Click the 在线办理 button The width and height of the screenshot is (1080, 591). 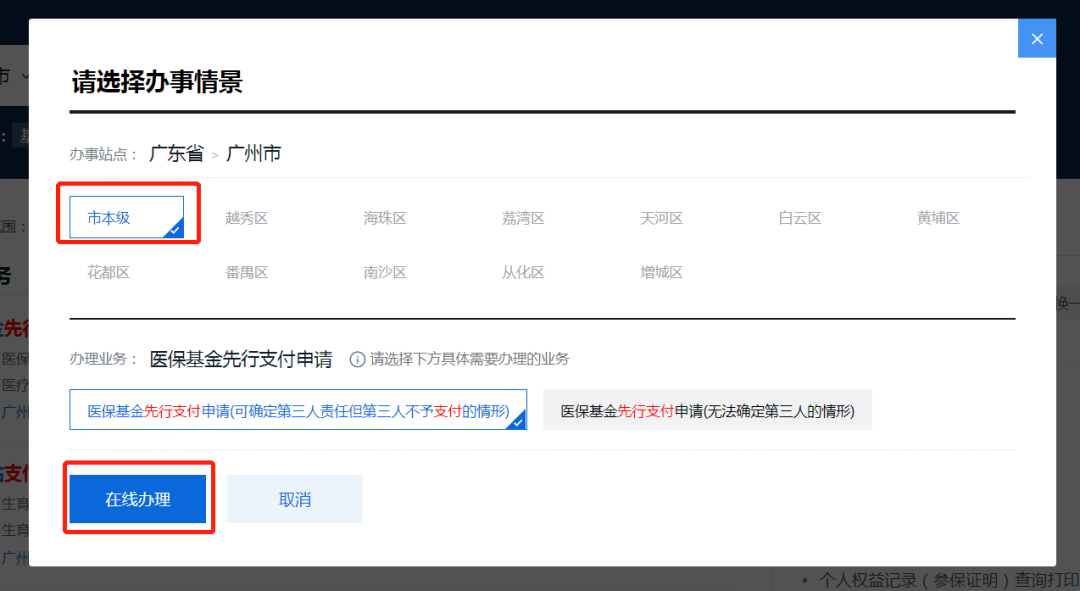[x=138, y=499]
